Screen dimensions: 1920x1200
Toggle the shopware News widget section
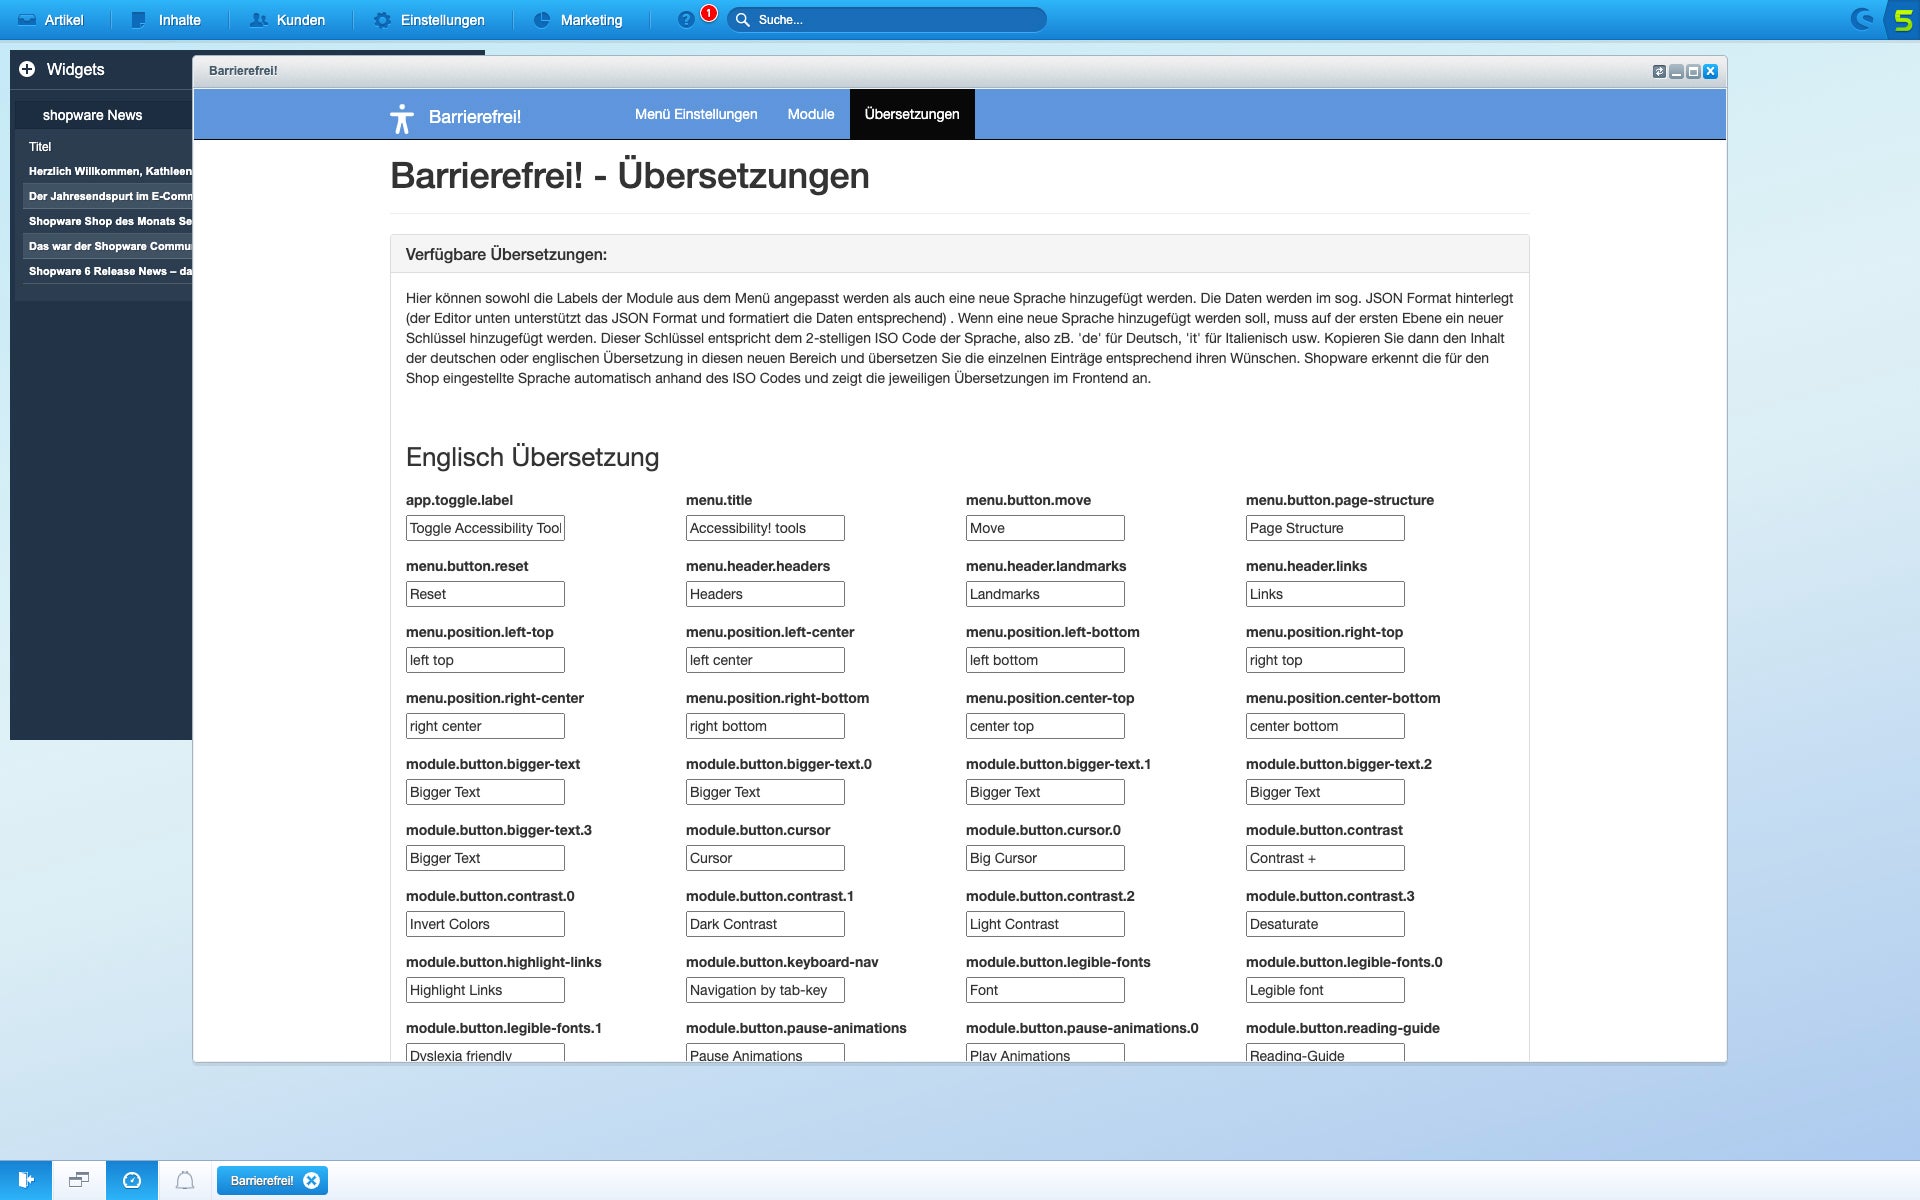click(93, 115)
